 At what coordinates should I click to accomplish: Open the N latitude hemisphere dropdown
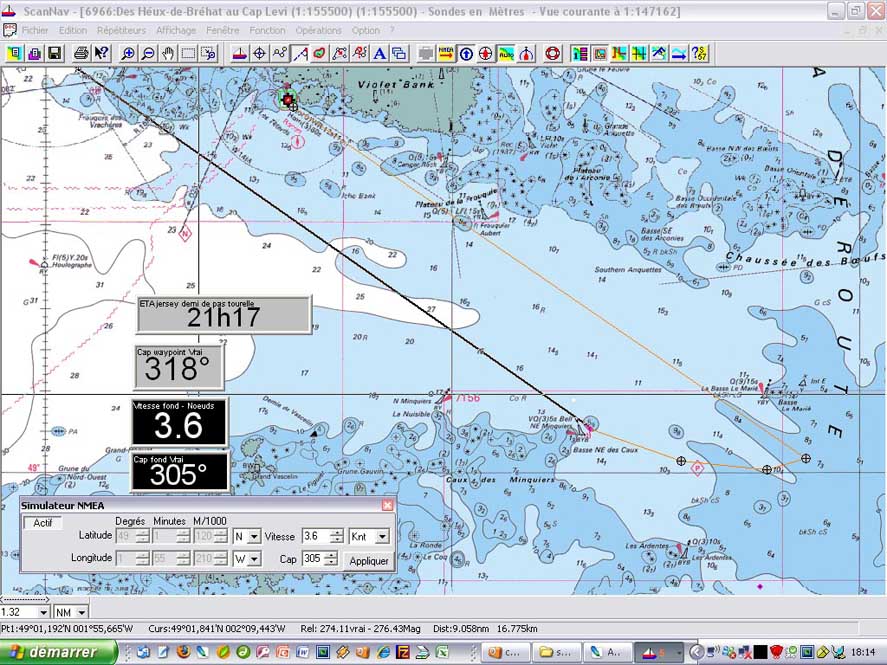point(254,536)
